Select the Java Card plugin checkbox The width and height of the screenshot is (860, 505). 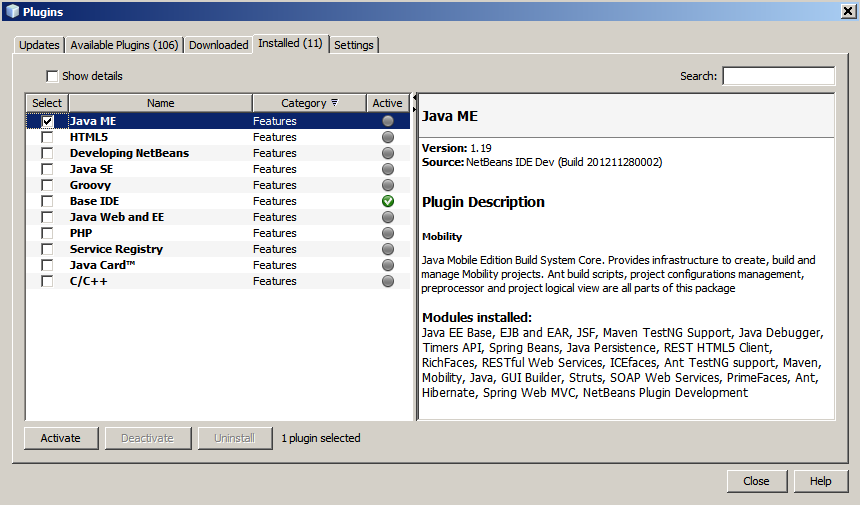(x=47, y=265)
